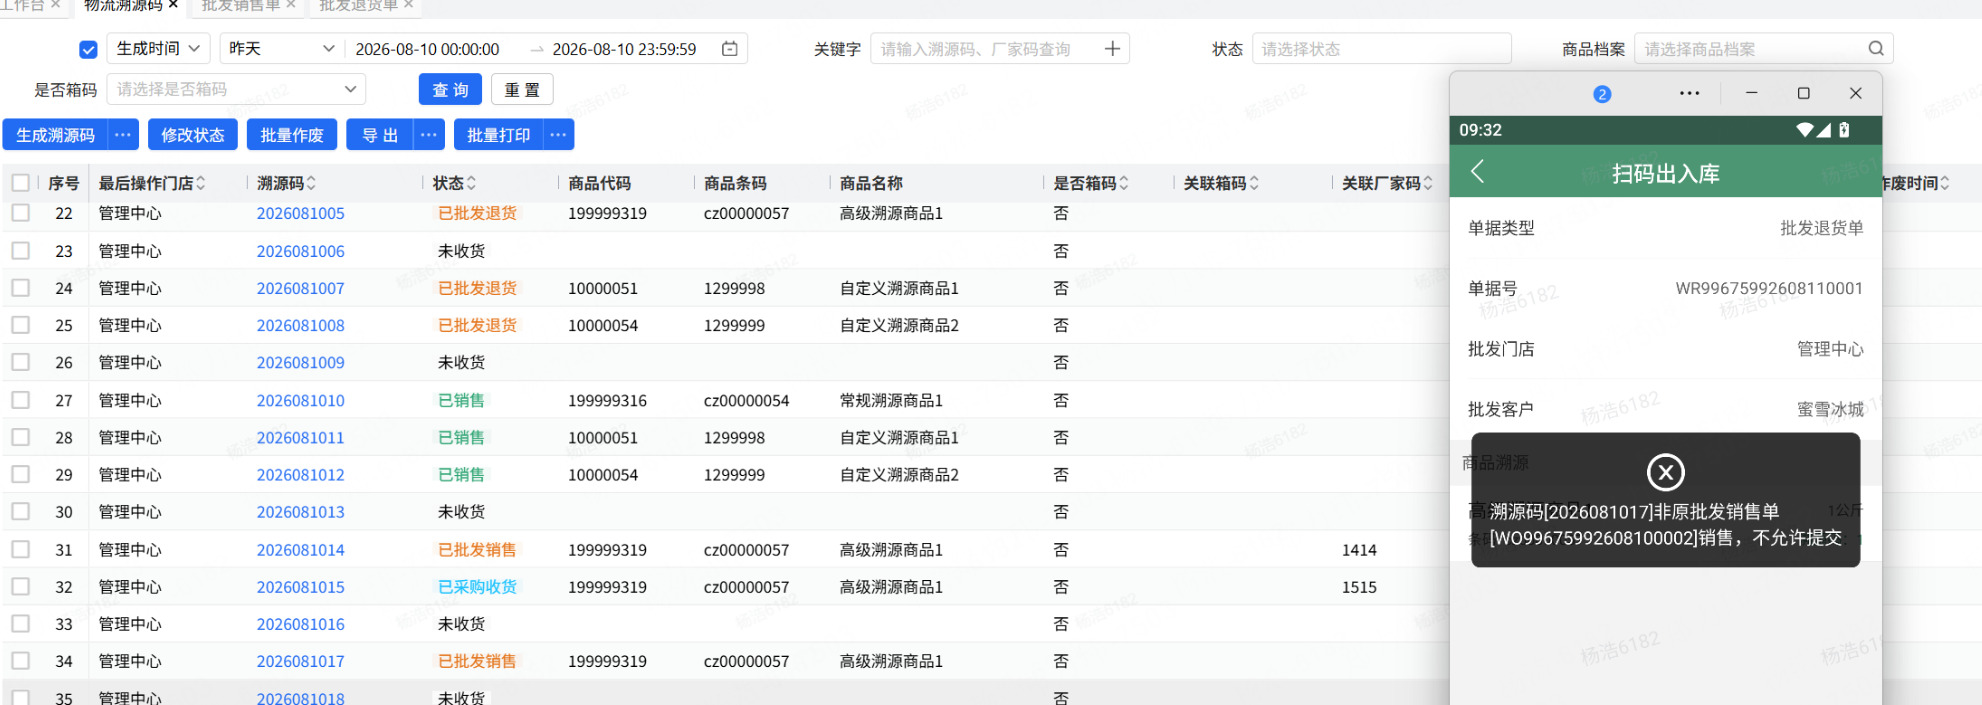Expand more options next to 批量打印
This screenshot has width=1982, height=705.
pos(559,135)
